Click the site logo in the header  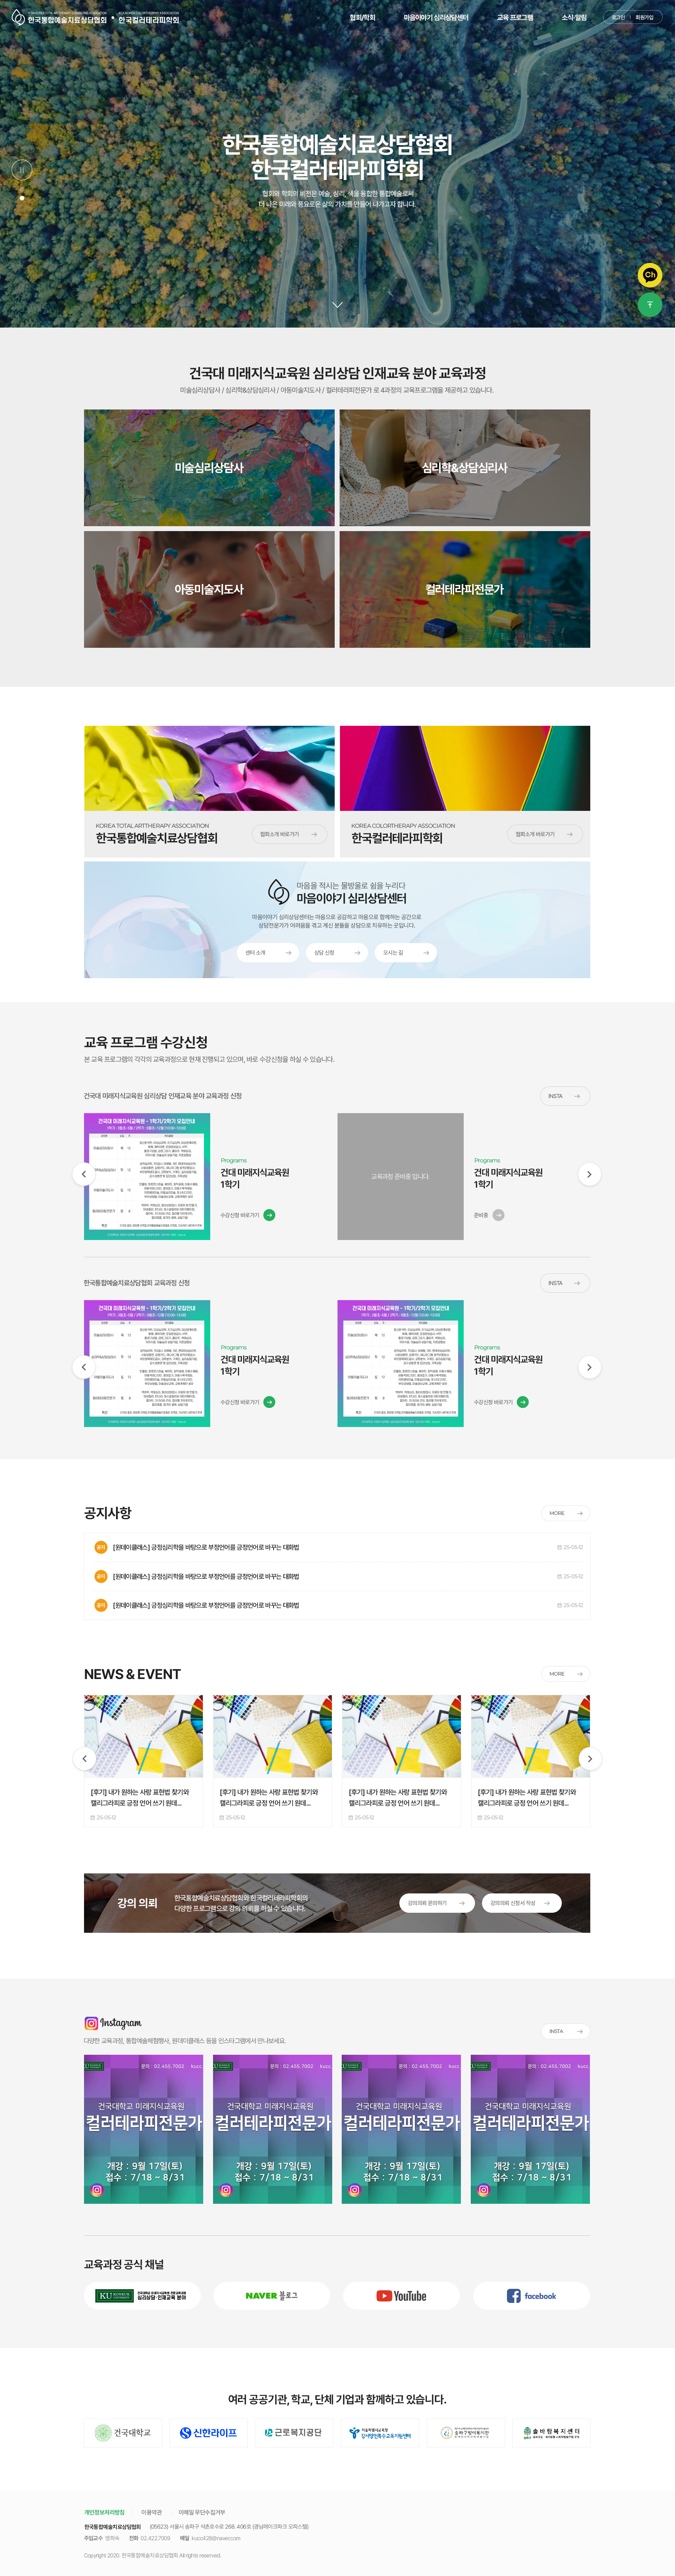point(60,18)
